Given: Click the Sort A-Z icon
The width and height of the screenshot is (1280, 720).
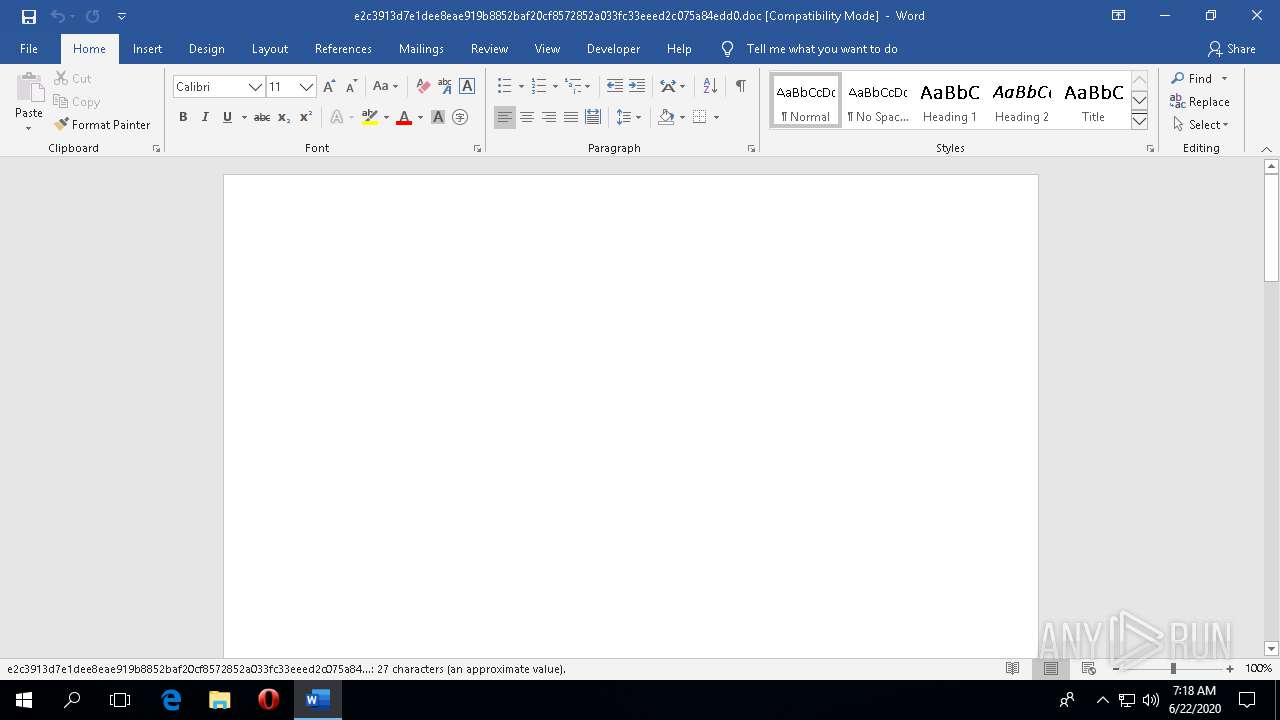Looking at the screenshot, I should (x=710, y=87).
